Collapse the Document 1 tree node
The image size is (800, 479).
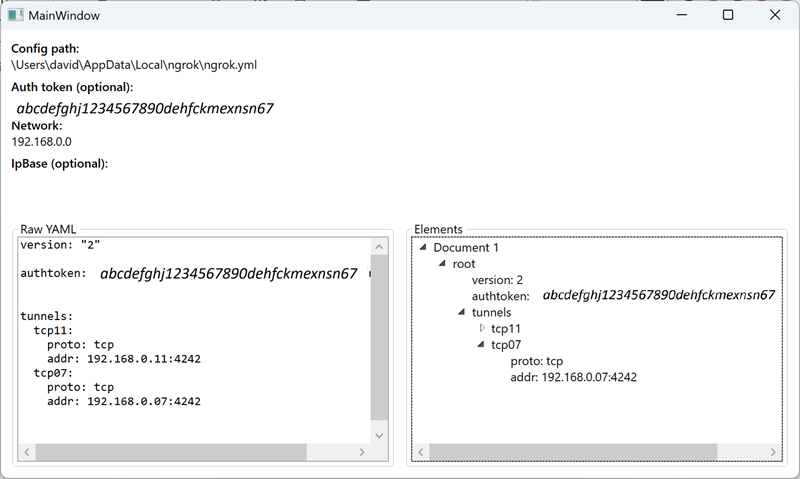tap(423, 248)
